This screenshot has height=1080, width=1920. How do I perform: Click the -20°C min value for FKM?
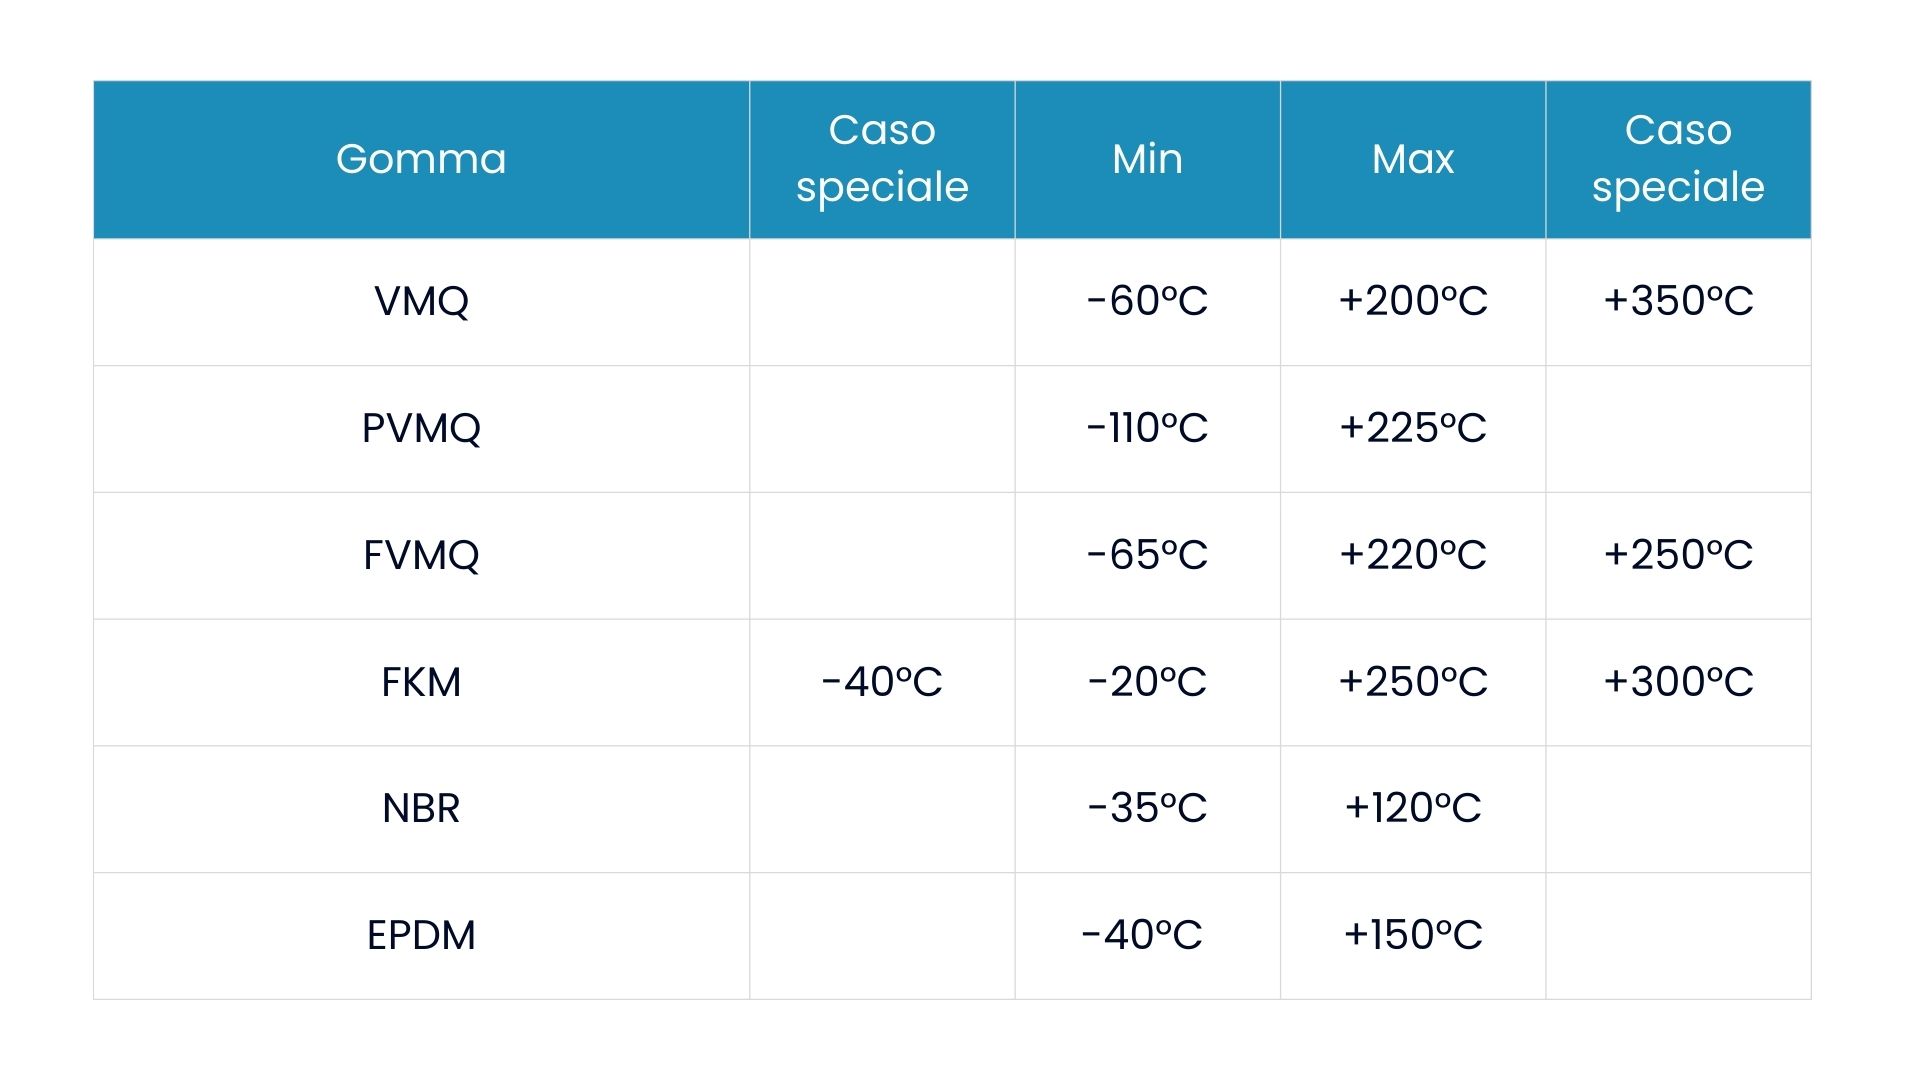point(1147,682)
